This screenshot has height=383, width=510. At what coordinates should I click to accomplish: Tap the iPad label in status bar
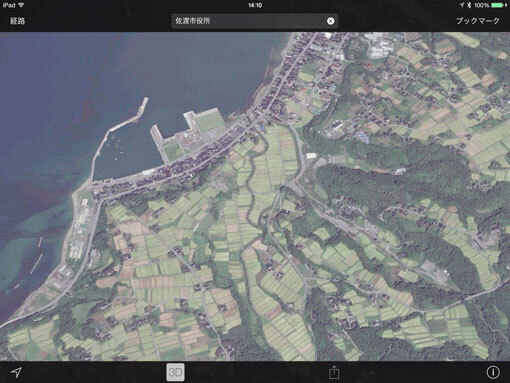click(x=9, y=5)
